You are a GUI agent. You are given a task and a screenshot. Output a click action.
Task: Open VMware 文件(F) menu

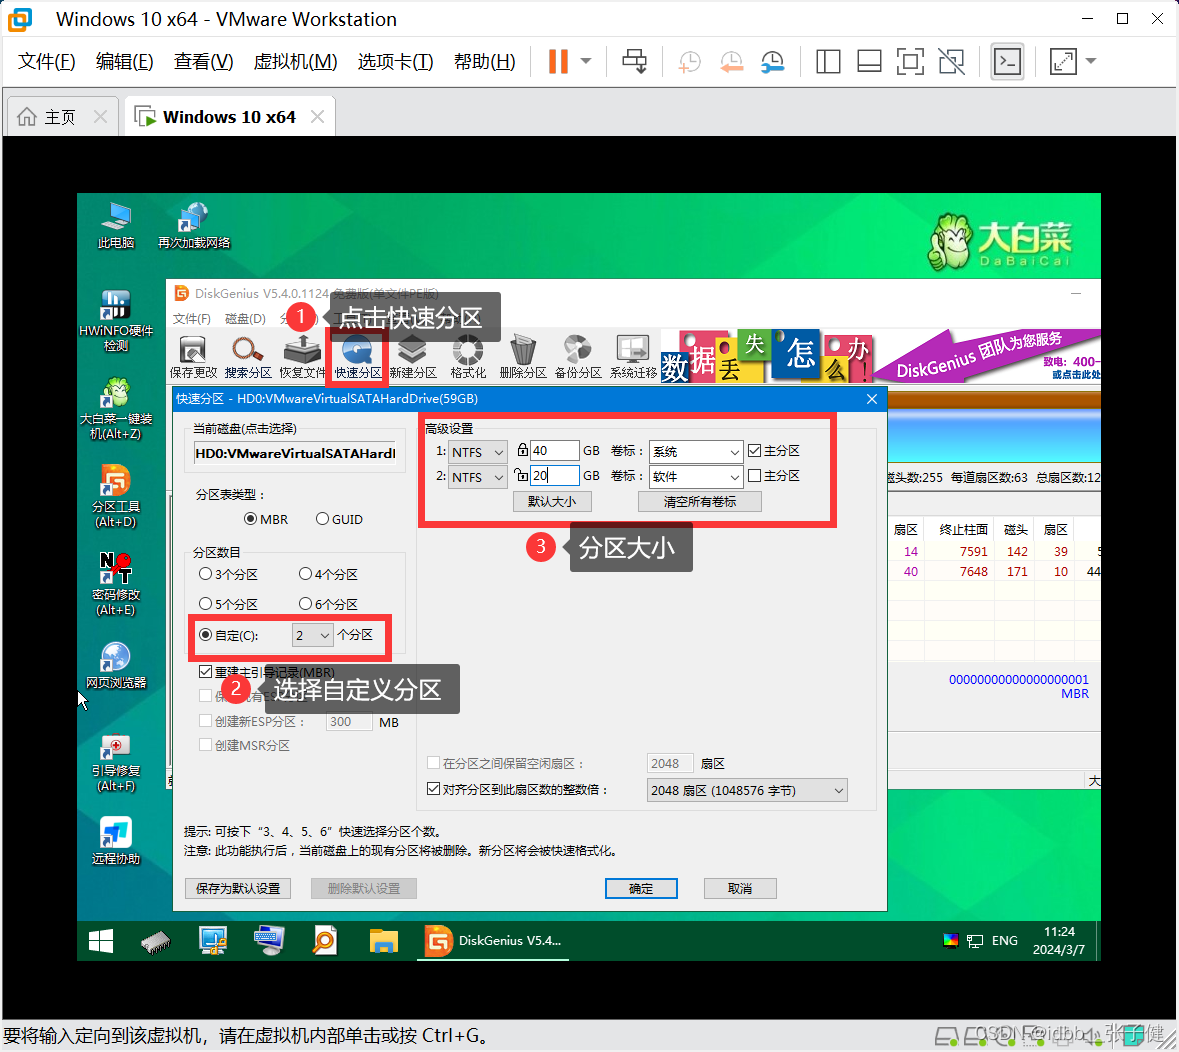[47, 62]
